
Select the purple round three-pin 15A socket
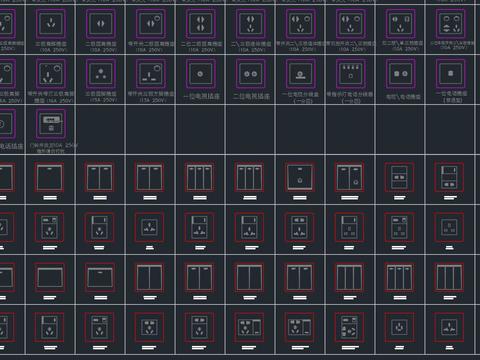pyautogui.click(x=100, y=74)
